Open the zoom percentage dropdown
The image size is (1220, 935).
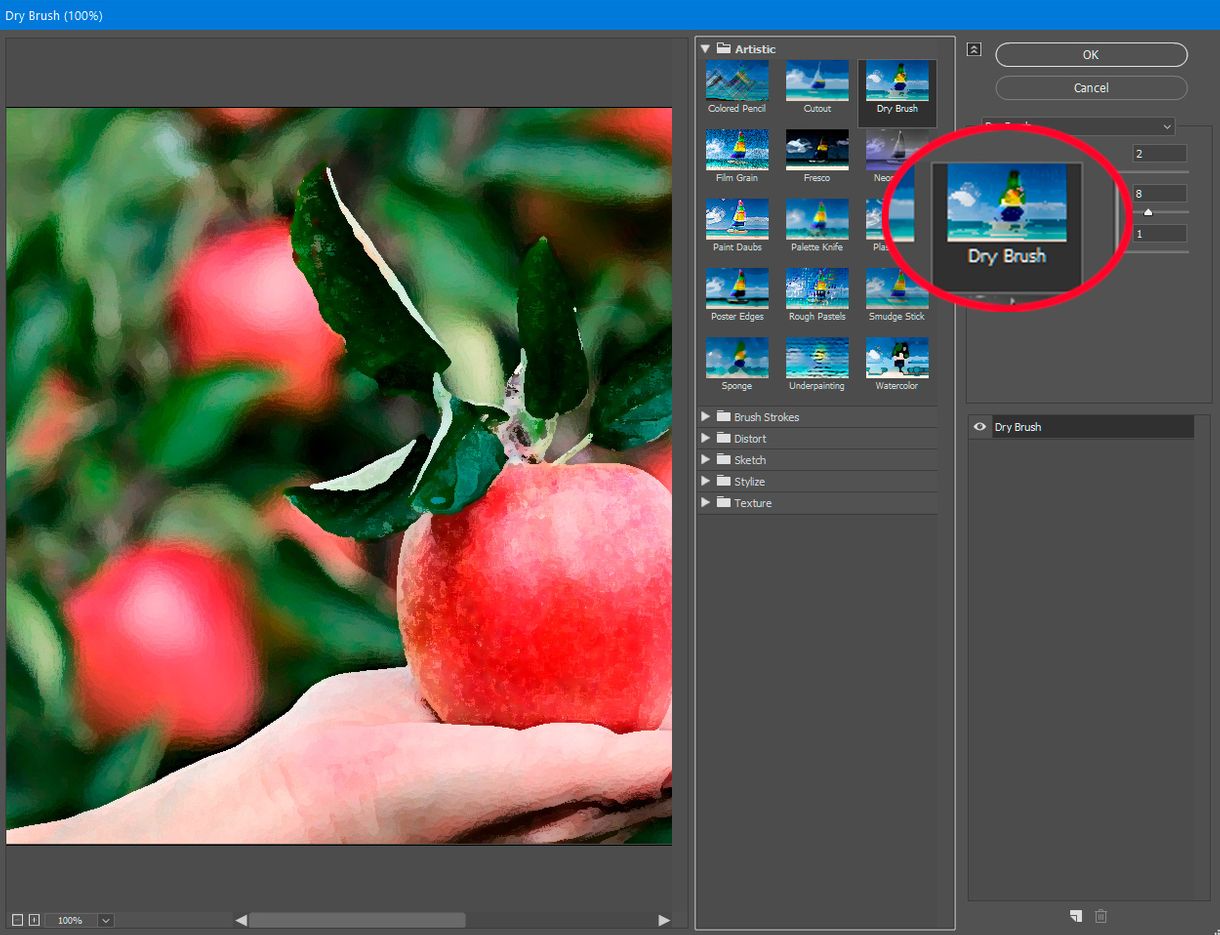click(x=106, y=920)
